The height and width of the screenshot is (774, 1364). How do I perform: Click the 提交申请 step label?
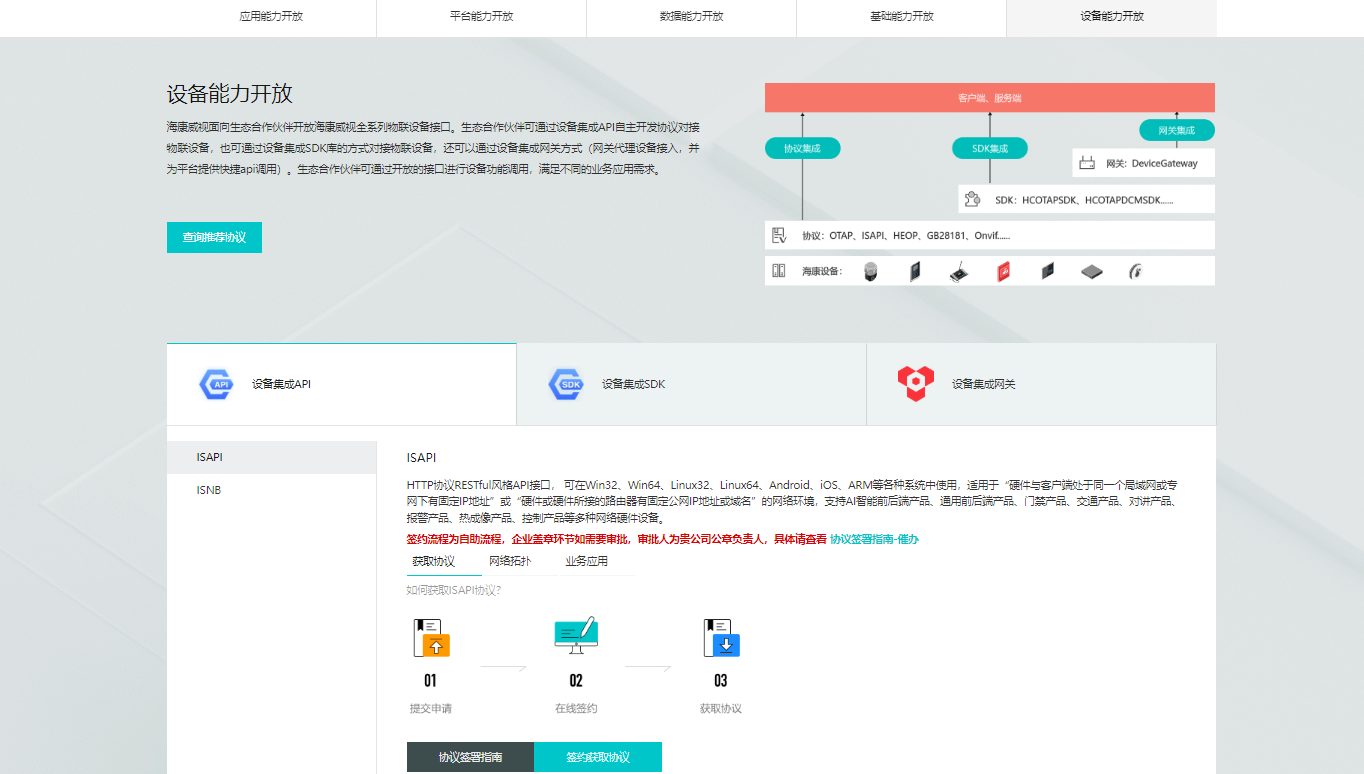pos(431,708)
